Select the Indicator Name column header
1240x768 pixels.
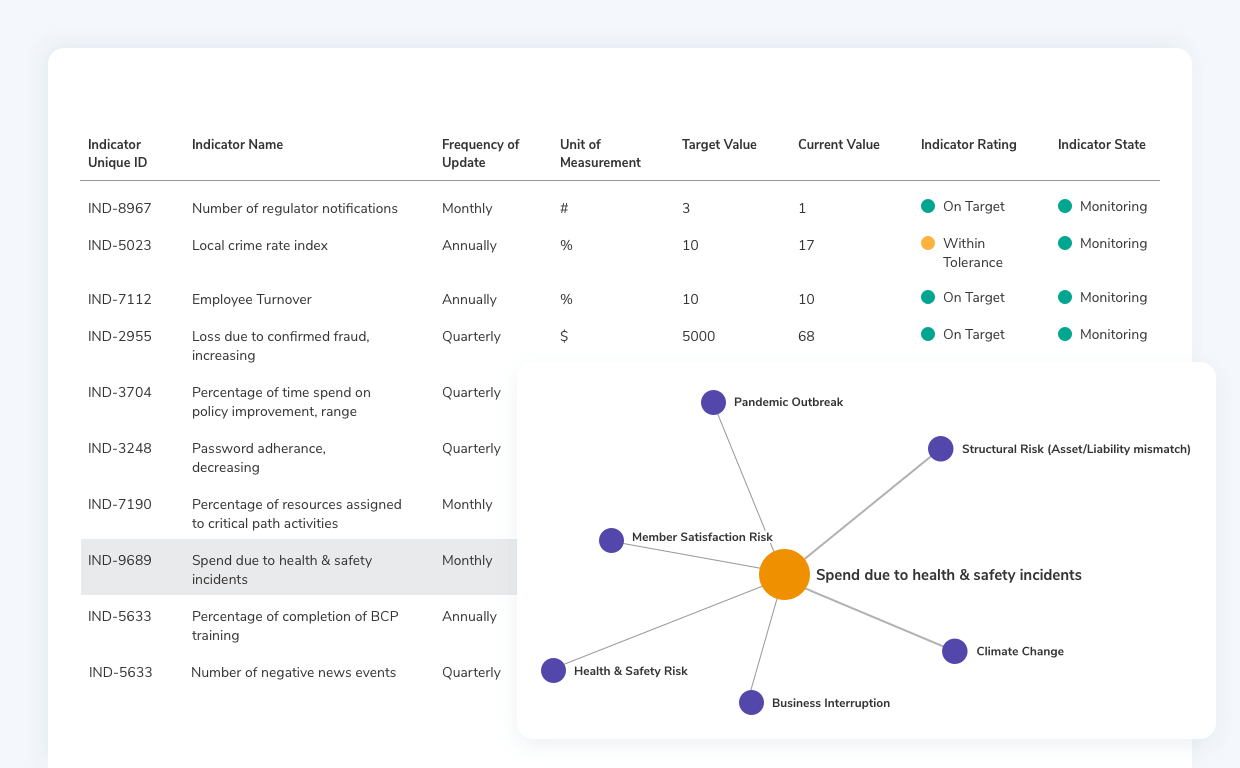tap(237, 144)
